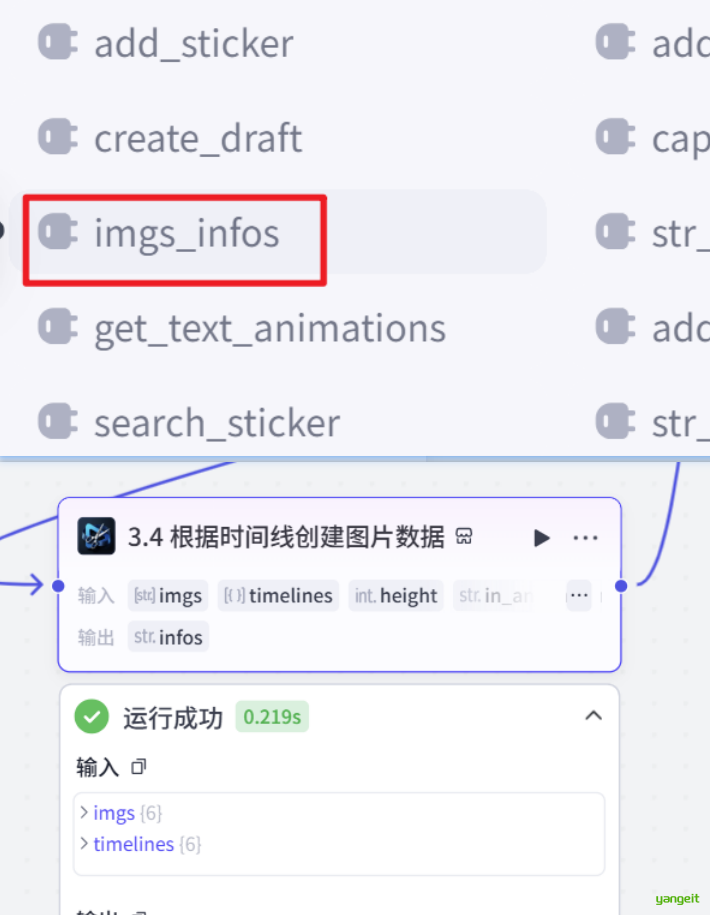Click the plug icon beside add_sticker

[x=58, y=42]
